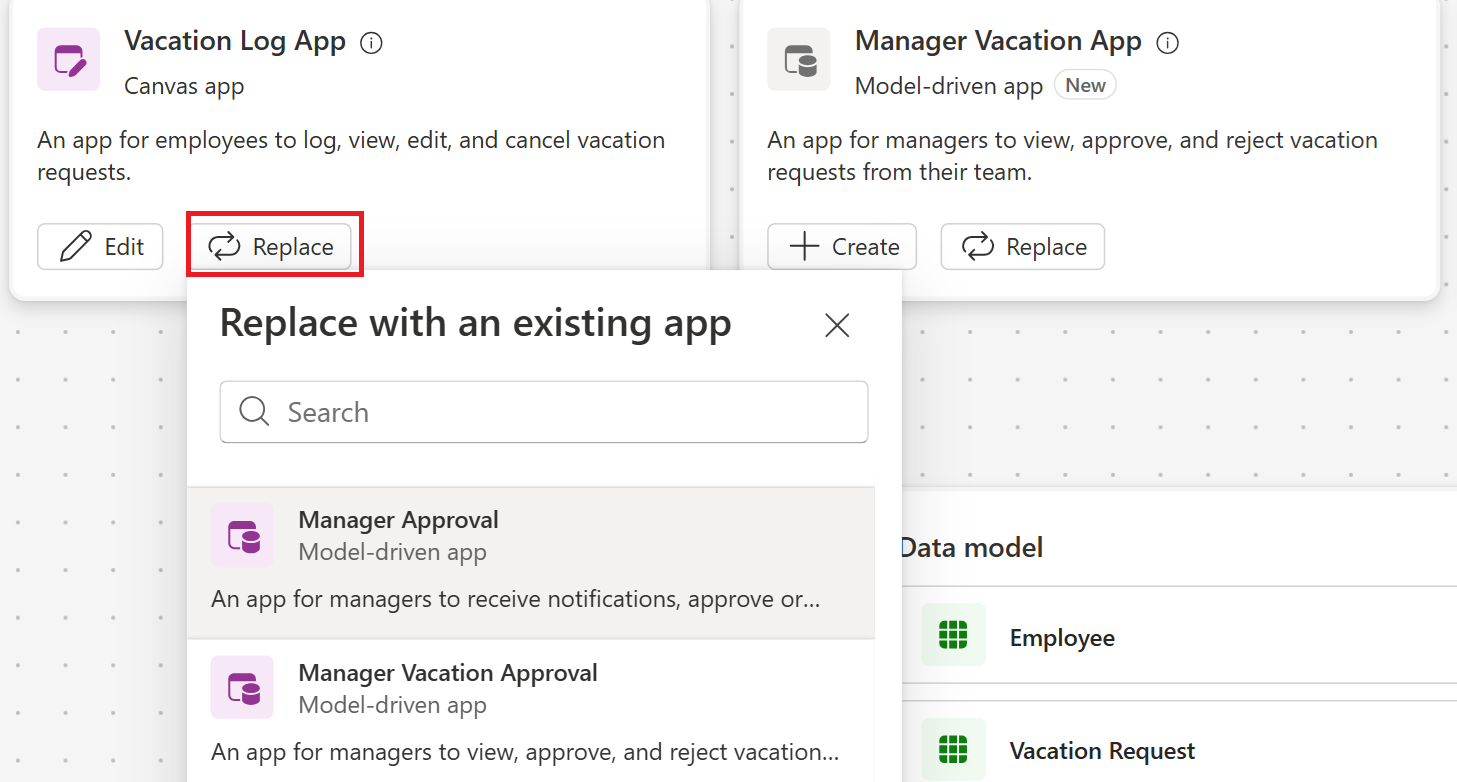This screenshot has height=782, width=1457.
Task: Open the info tooltip for Vacation Log App
Action: tap(371, 42)
